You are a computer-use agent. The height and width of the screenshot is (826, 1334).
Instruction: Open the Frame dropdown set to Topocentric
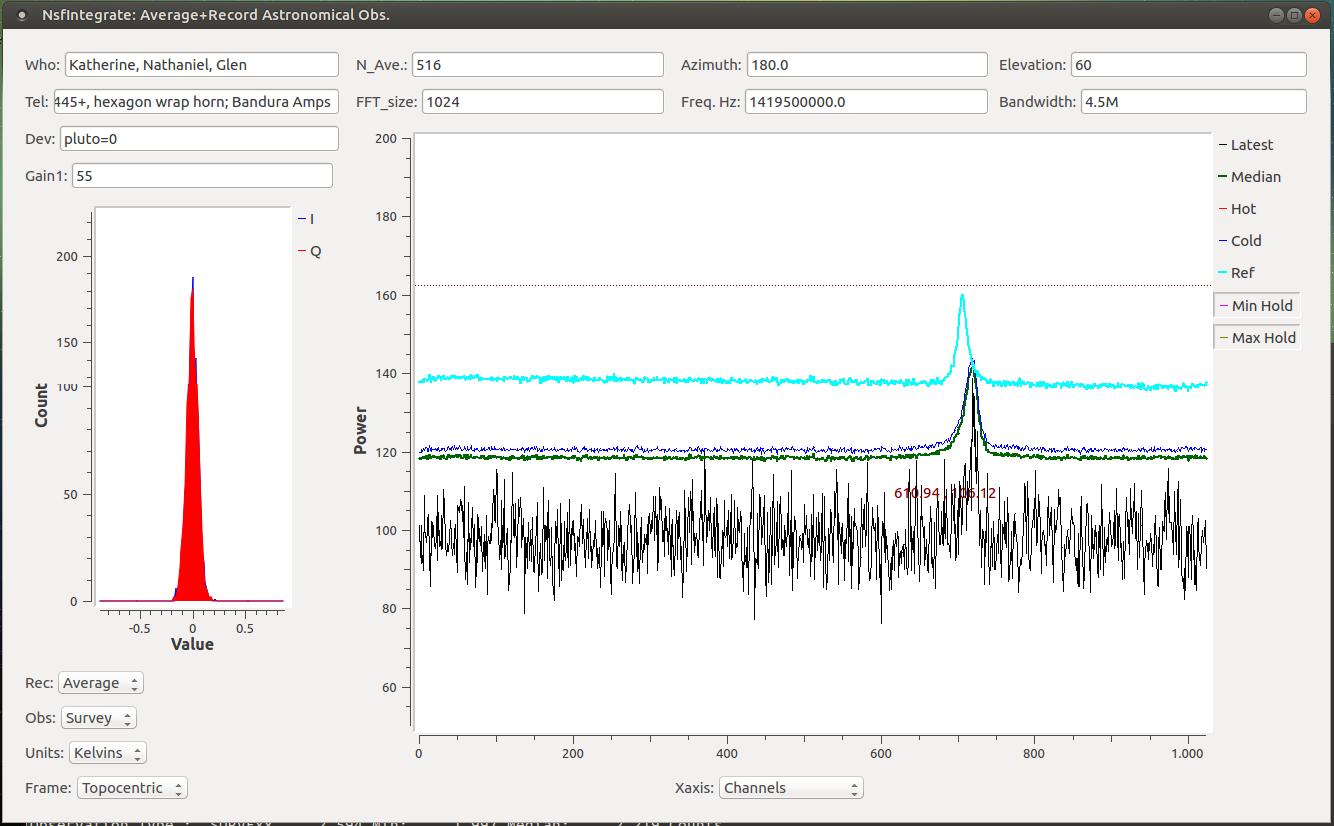(x=132, y=788)
